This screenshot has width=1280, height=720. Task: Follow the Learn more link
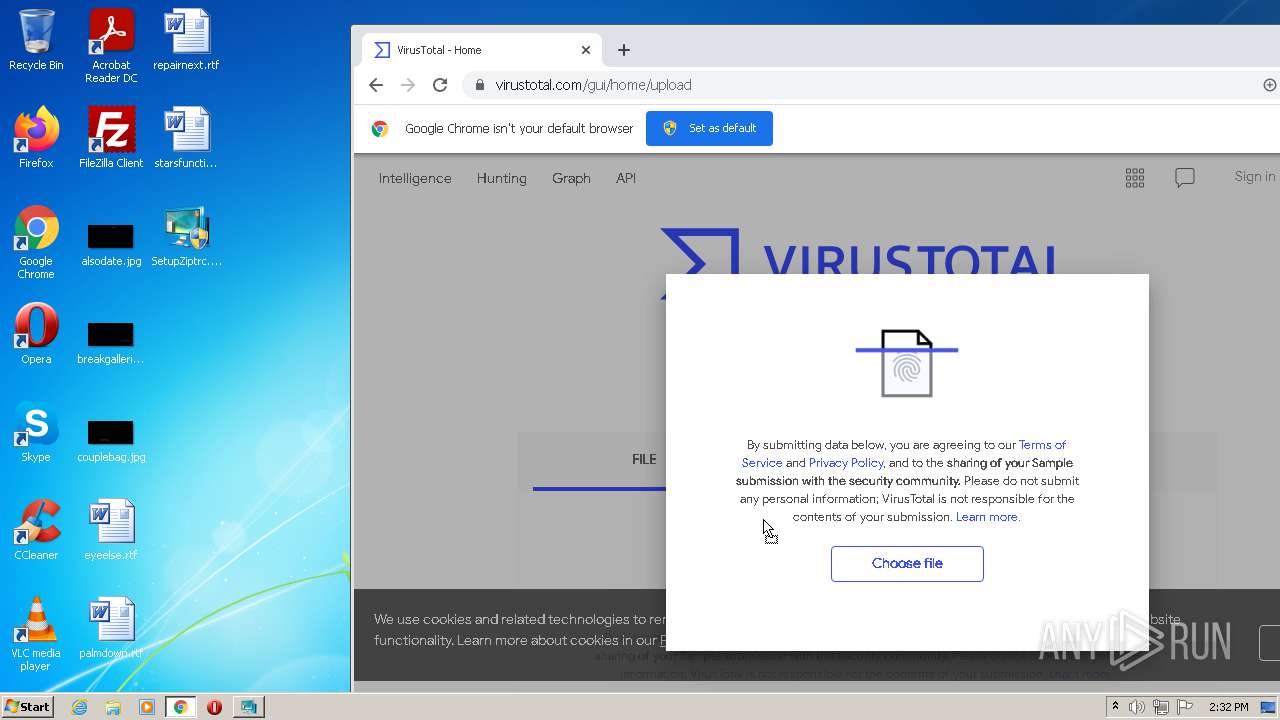(988, 517)
